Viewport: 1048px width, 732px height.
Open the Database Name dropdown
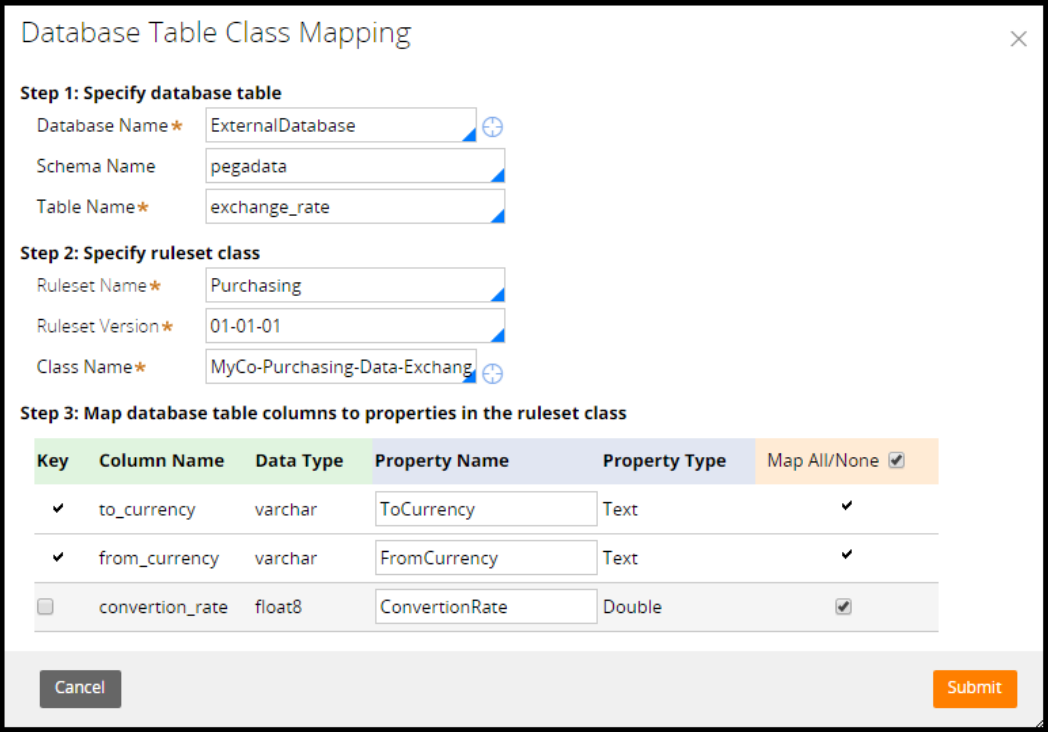(340, 126)
